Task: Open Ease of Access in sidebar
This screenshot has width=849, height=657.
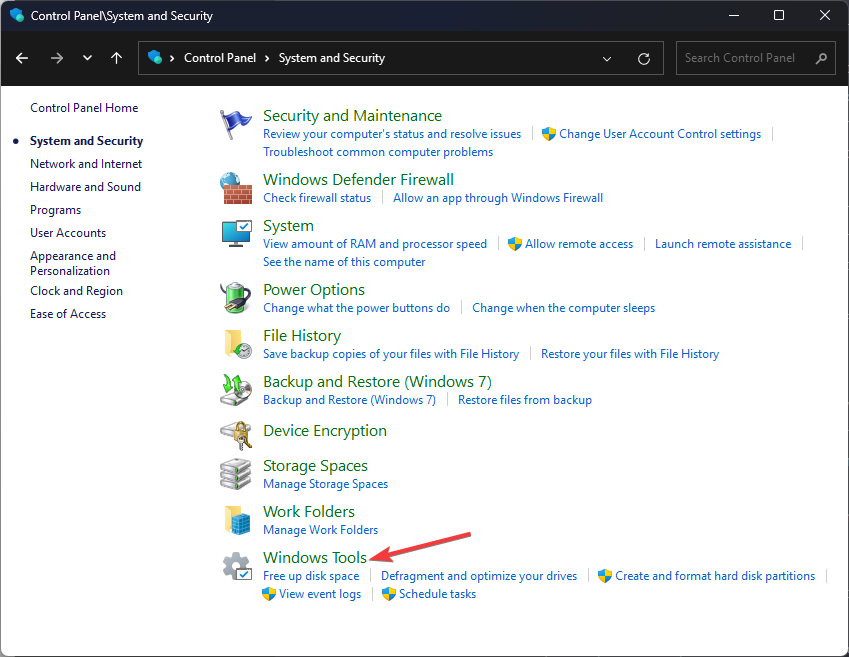Action: click(68, 314)
